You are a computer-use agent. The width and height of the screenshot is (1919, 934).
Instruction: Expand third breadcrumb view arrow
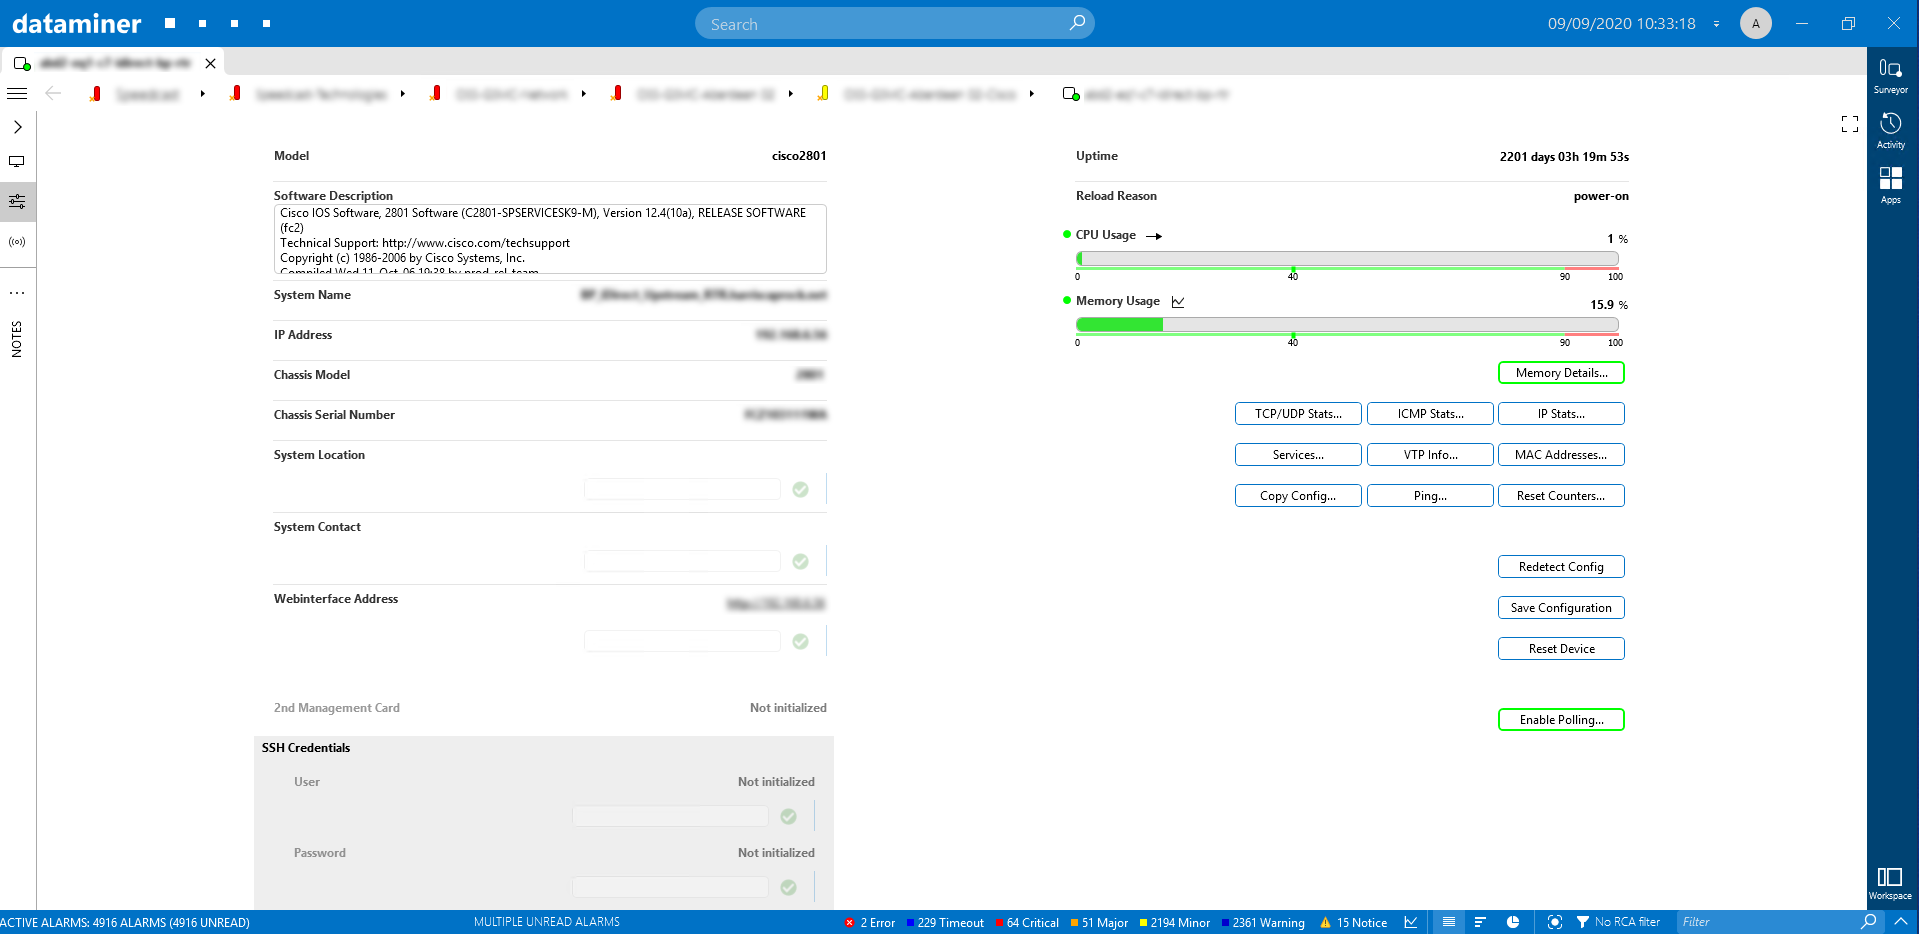pyautogui.click(x=583, y=94)
